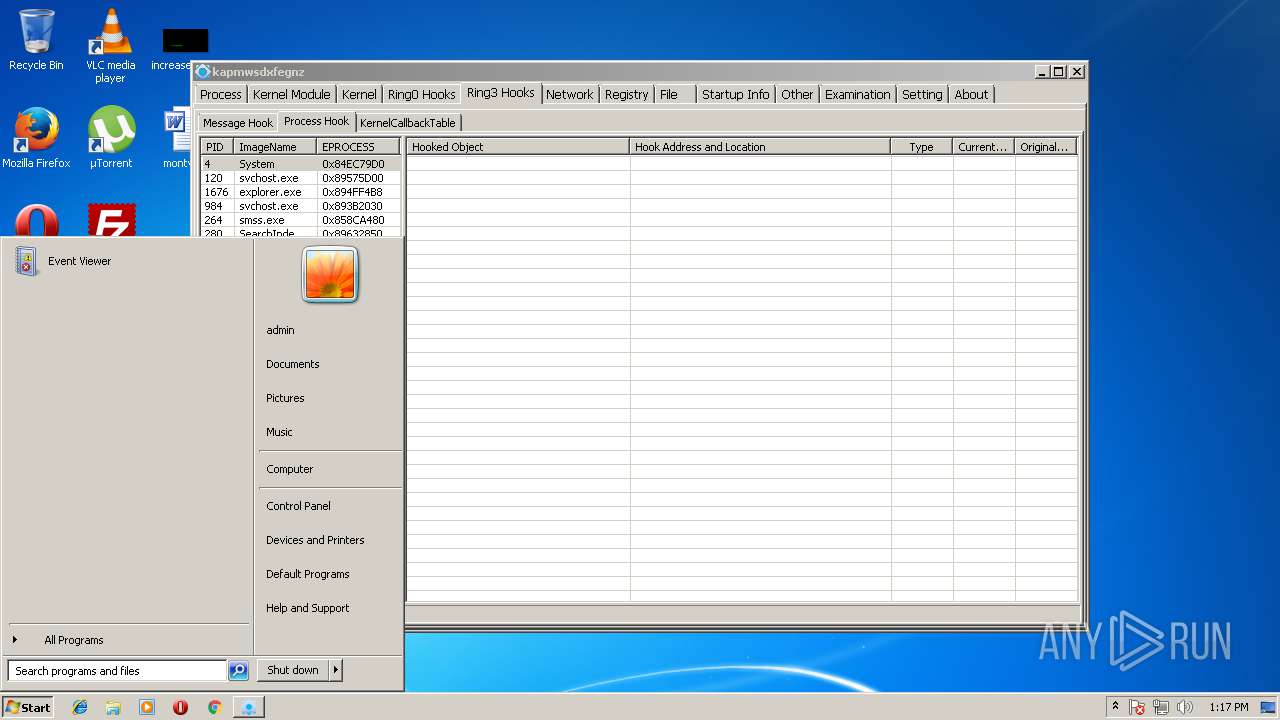
Task: Switch to the Setting tab
Action: click(x=922, y=94)
